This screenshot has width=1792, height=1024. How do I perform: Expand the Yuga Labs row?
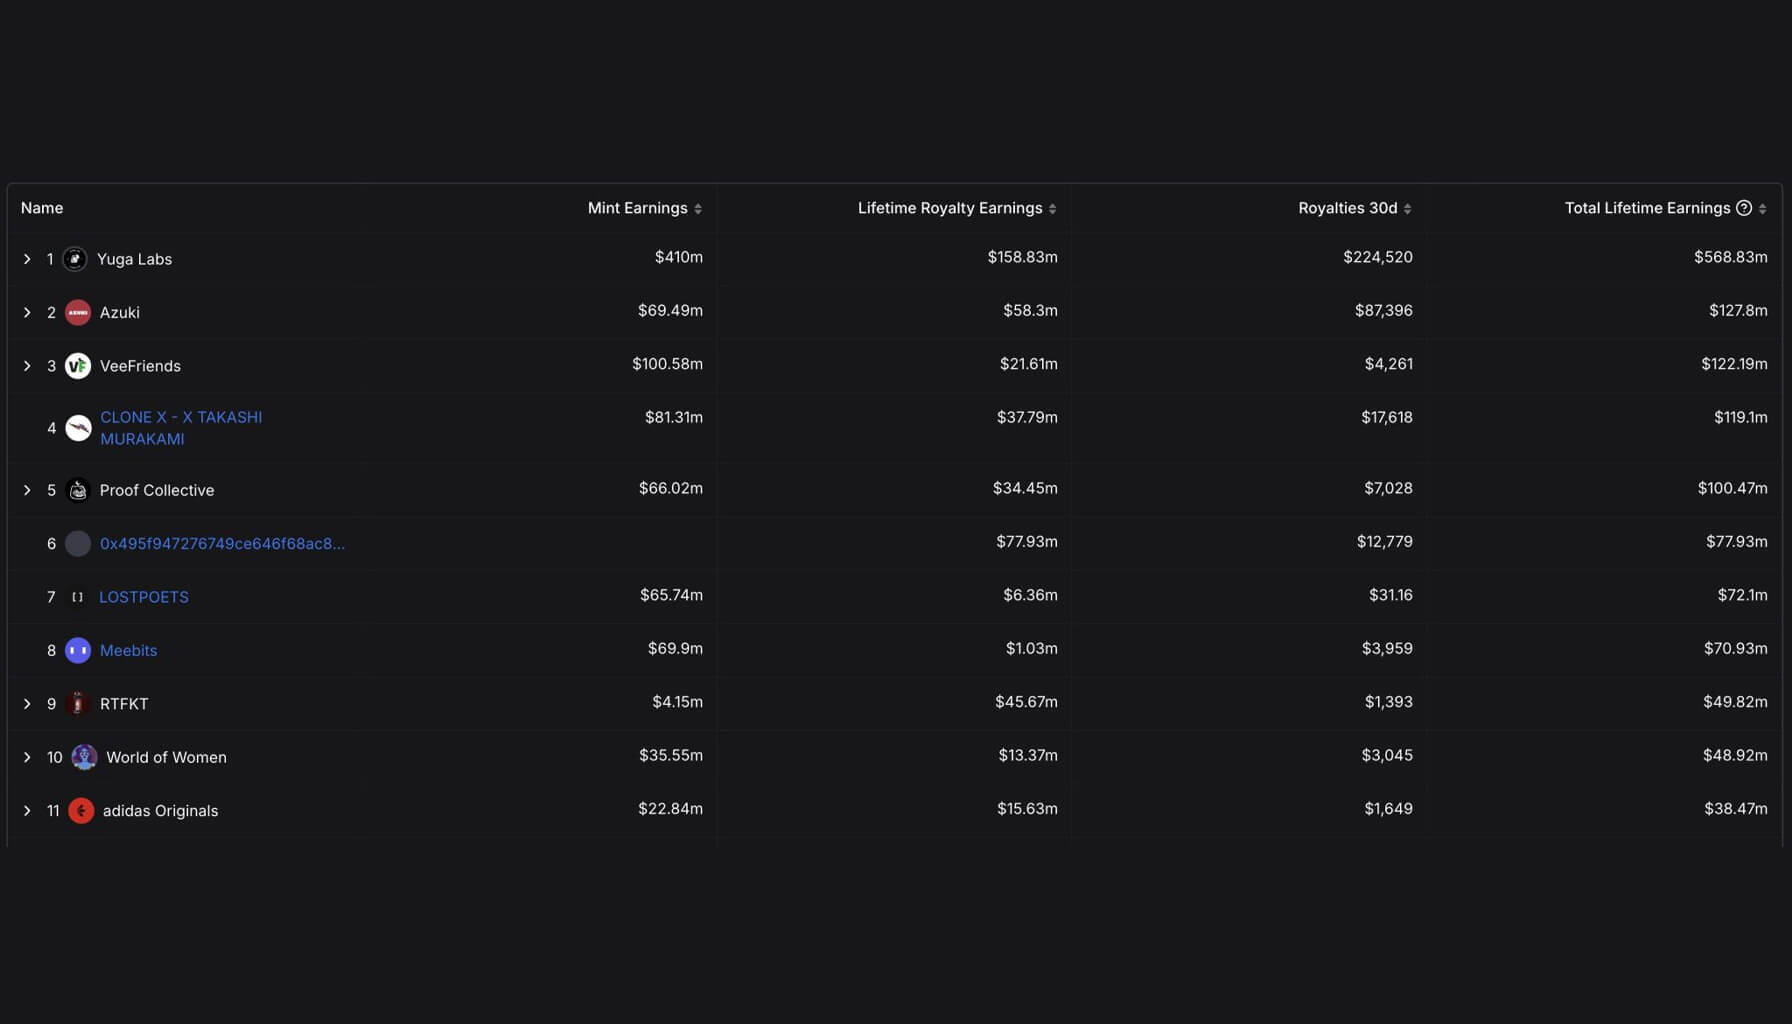27,259
